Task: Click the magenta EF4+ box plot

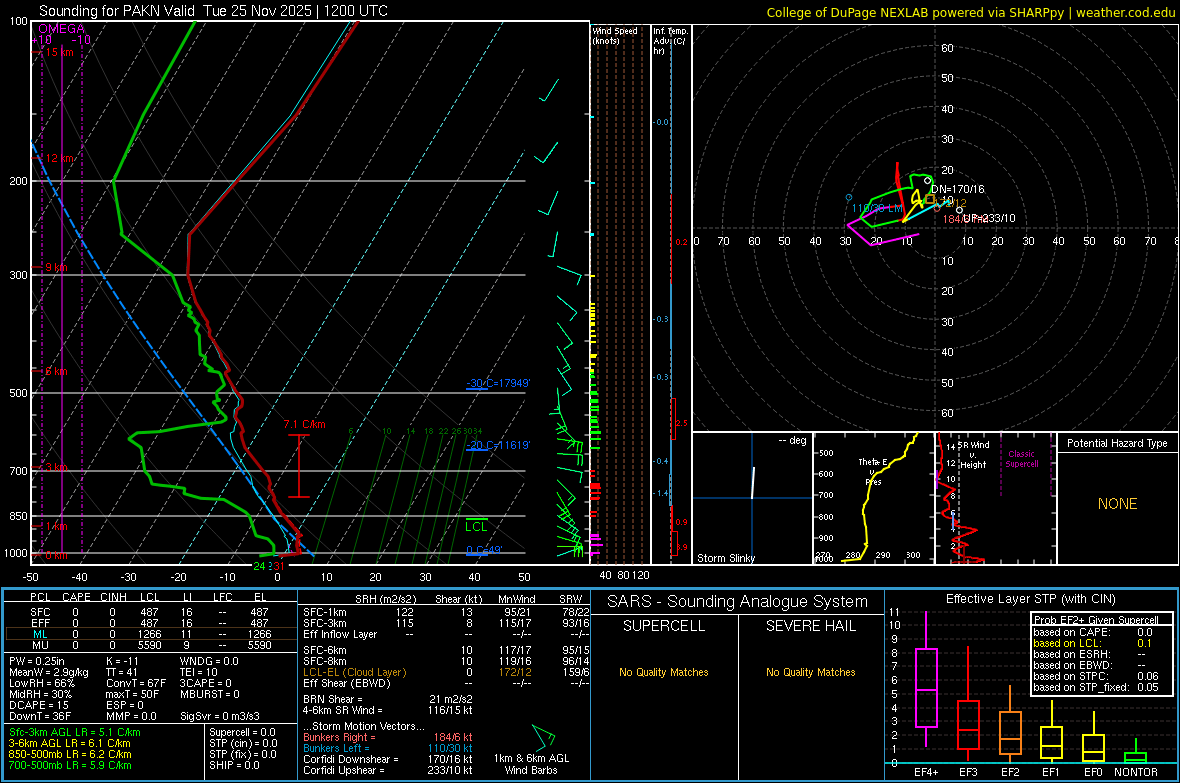Action: click(x=926, y=679)
